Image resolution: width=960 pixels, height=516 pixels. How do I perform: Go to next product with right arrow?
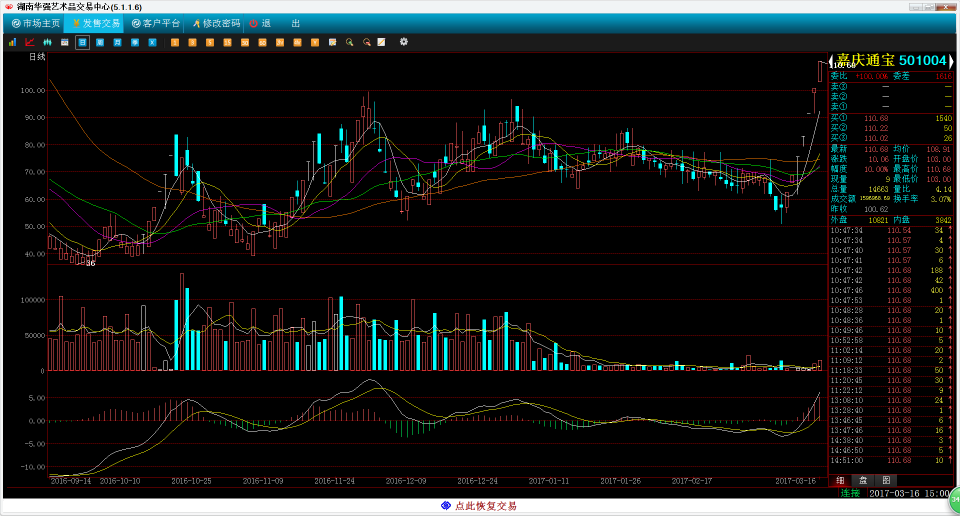coord(950,61)
